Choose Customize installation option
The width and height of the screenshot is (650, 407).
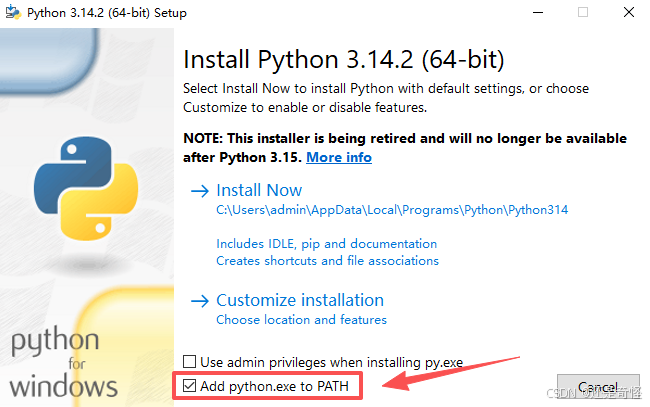pos(300,300)
